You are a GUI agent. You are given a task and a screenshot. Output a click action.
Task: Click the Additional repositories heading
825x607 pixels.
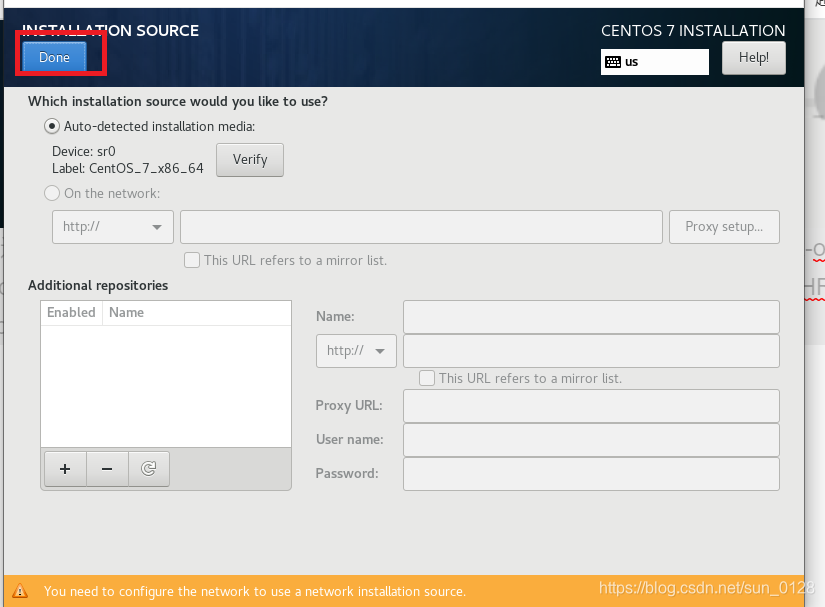pyautogui.click(x=98, y=285)
